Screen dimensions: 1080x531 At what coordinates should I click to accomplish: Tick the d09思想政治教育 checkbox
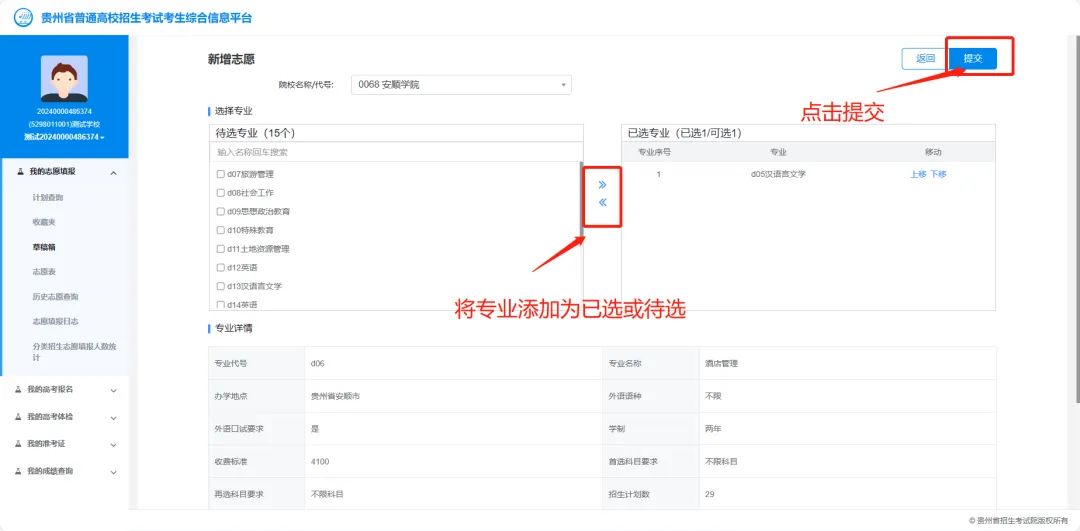pos(220,212)
